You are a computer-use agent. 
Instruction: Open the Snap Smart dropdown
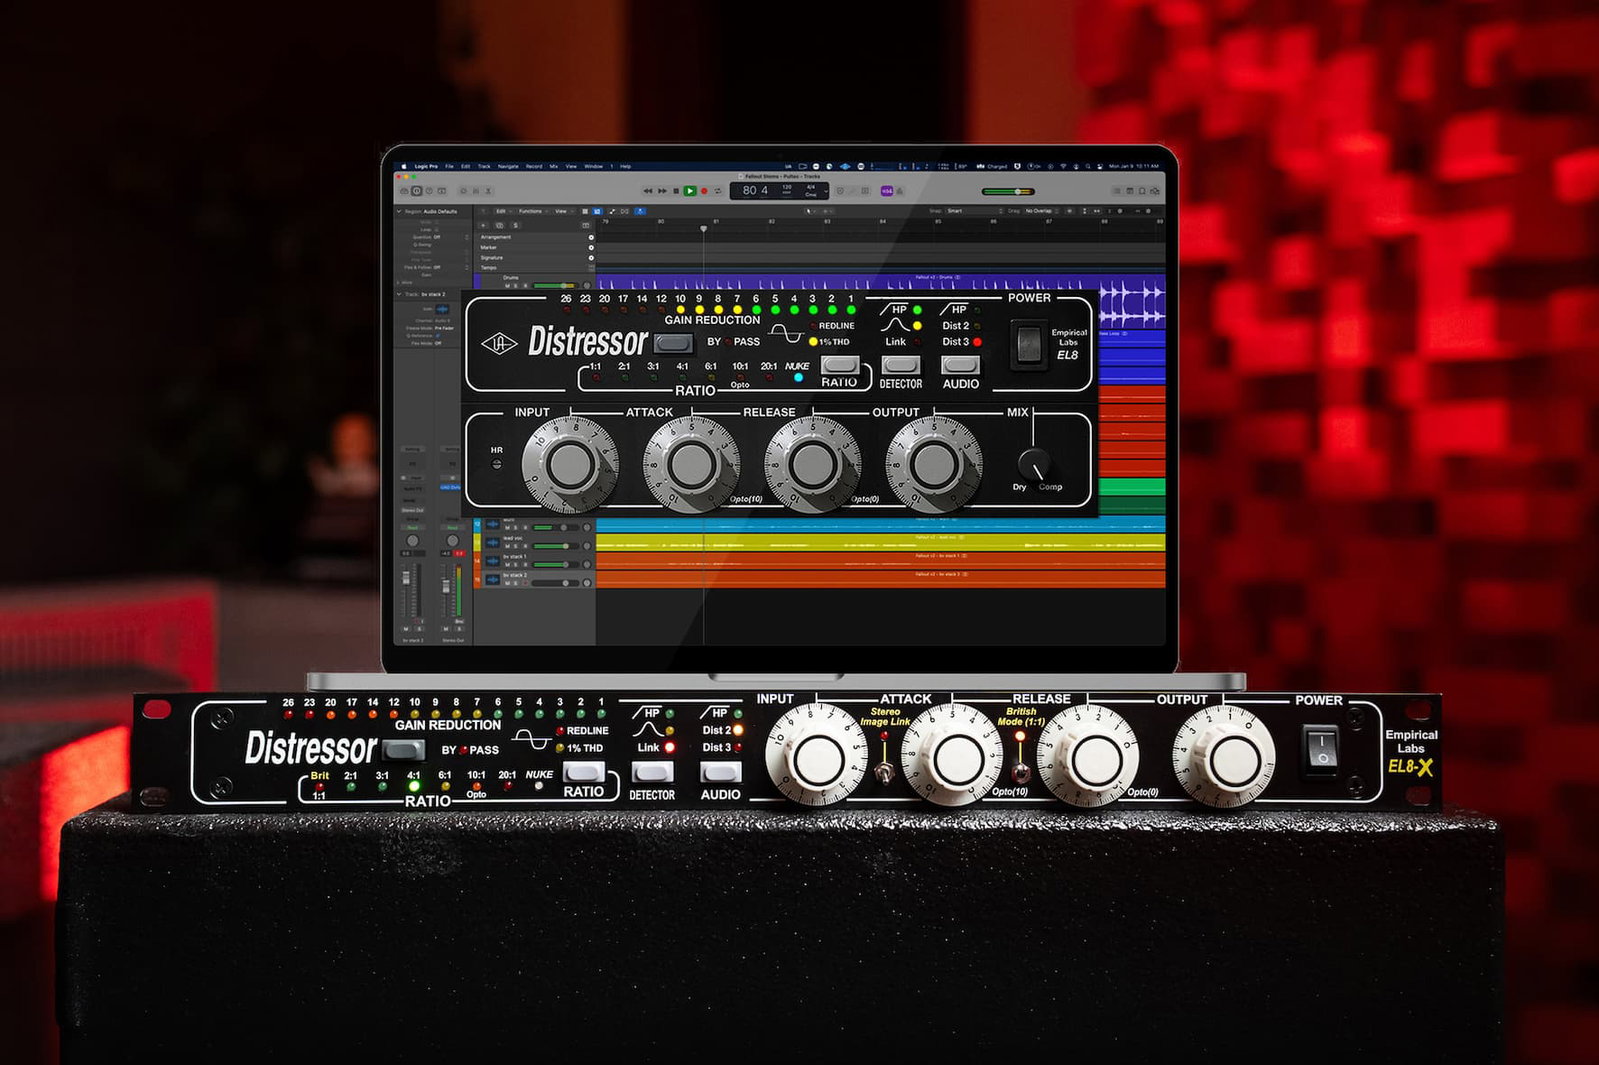tap(974, 211)
